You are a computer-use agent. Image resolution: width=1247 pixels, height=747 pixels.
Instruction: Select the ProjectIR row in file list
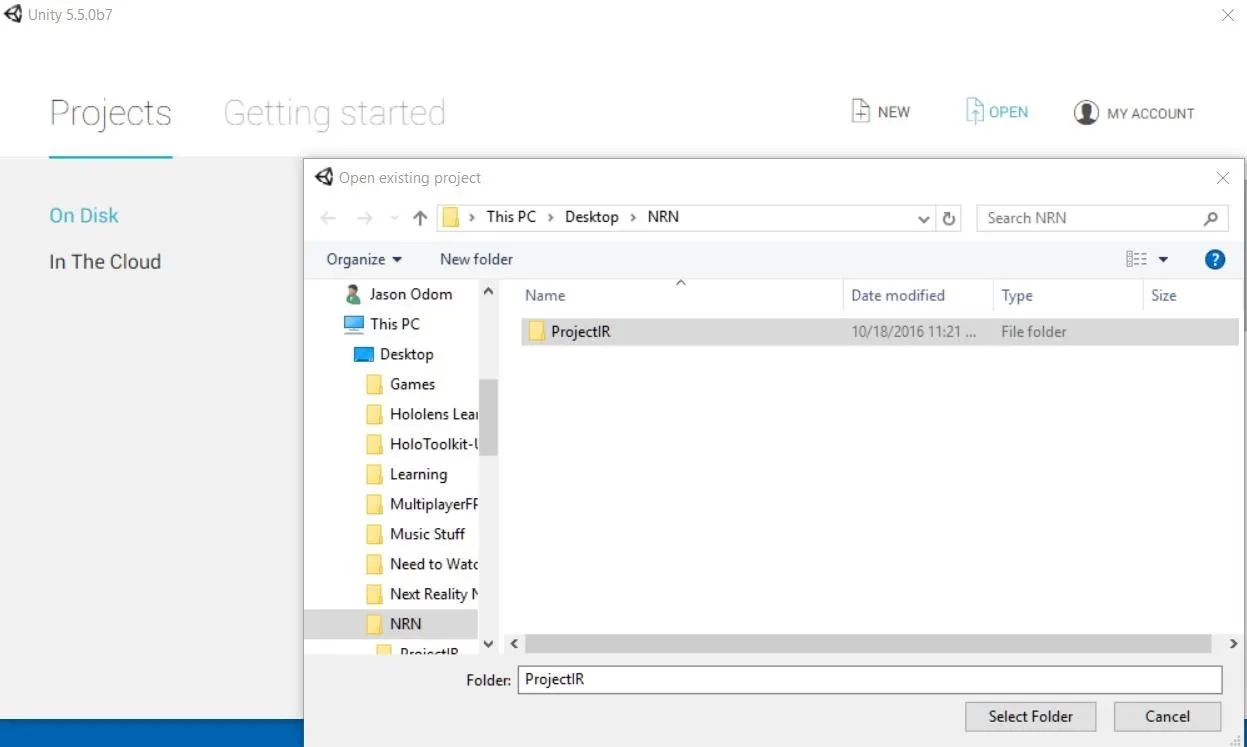coord(879,332)
